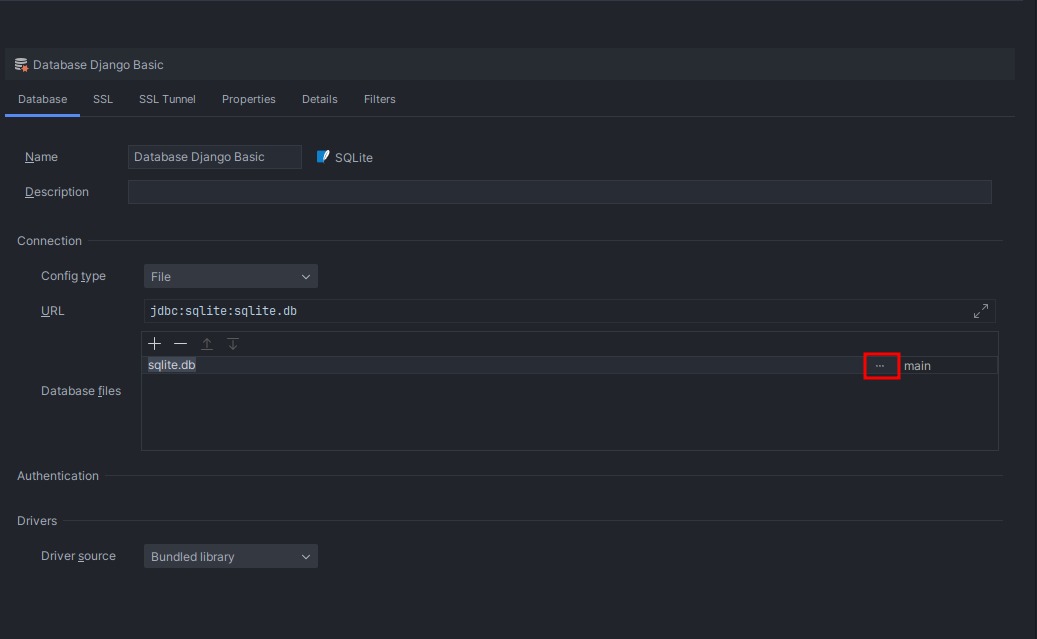1037x639 pixels.
Task: Browse for sqlite.db file using ellipsis button
Action: (880, 365)
